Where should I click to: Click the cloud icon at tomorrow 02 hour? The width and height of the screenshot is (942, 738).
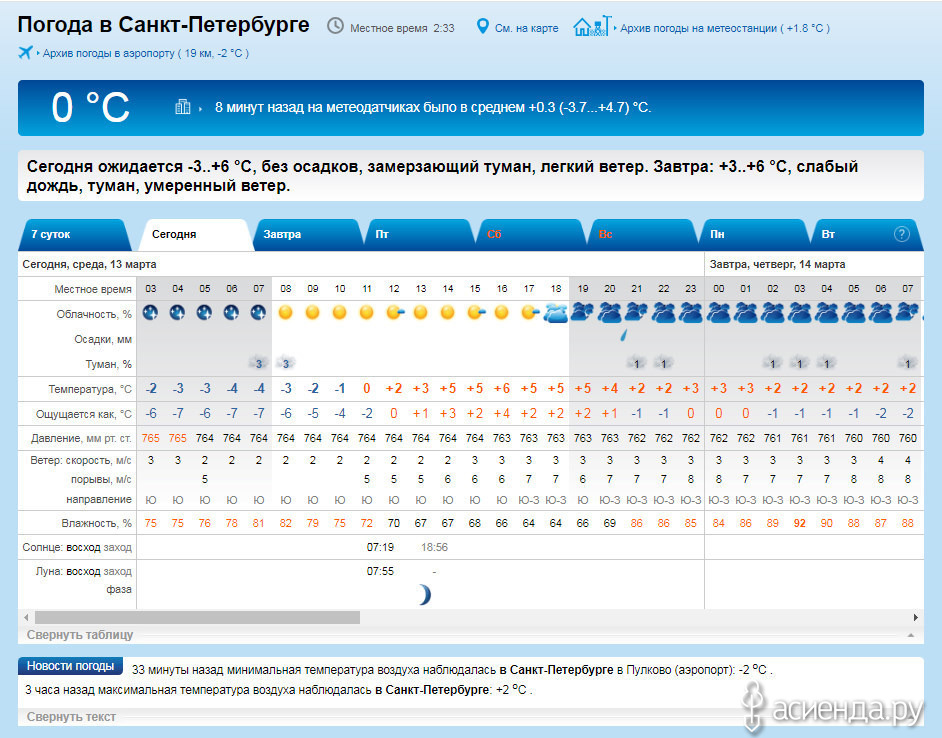[773, 313]
